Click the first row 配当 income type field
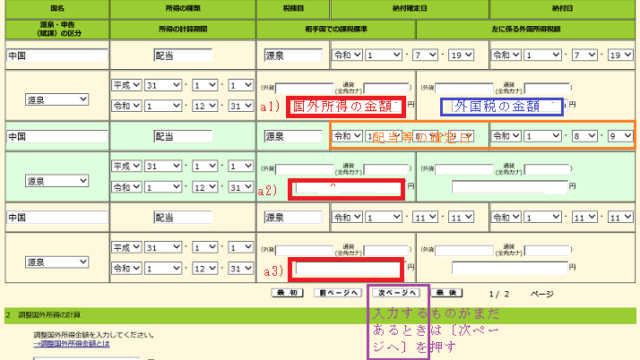 pyautogui.click(x=183, y=56)
